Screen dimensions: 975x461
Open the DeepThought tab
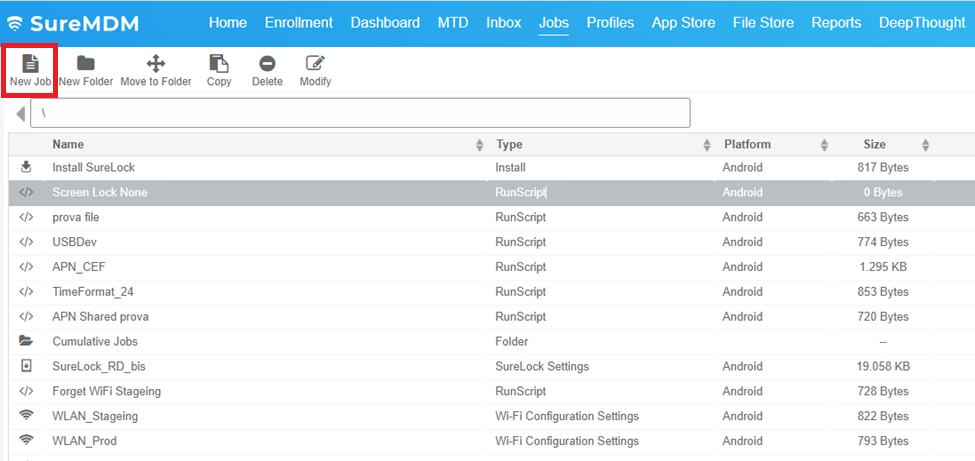(921, 23)
